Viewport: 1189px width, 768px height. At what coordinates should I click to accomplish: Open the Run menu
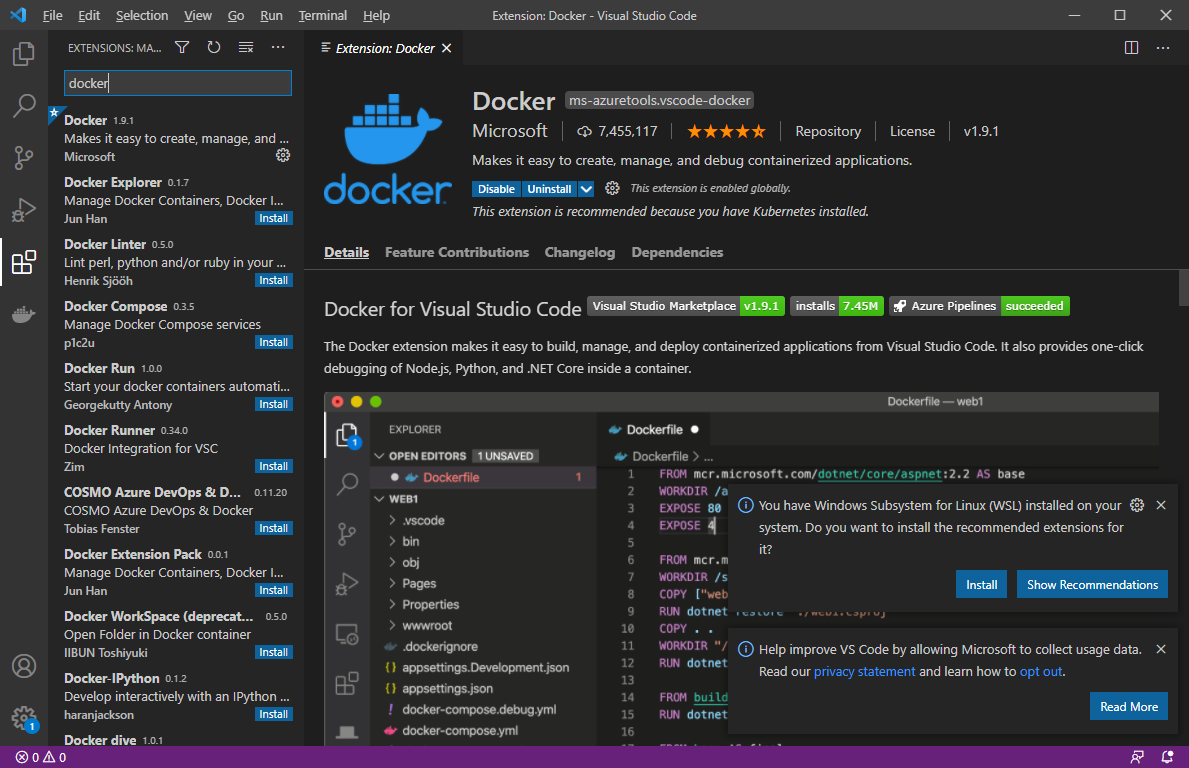(x=271, y=15)
